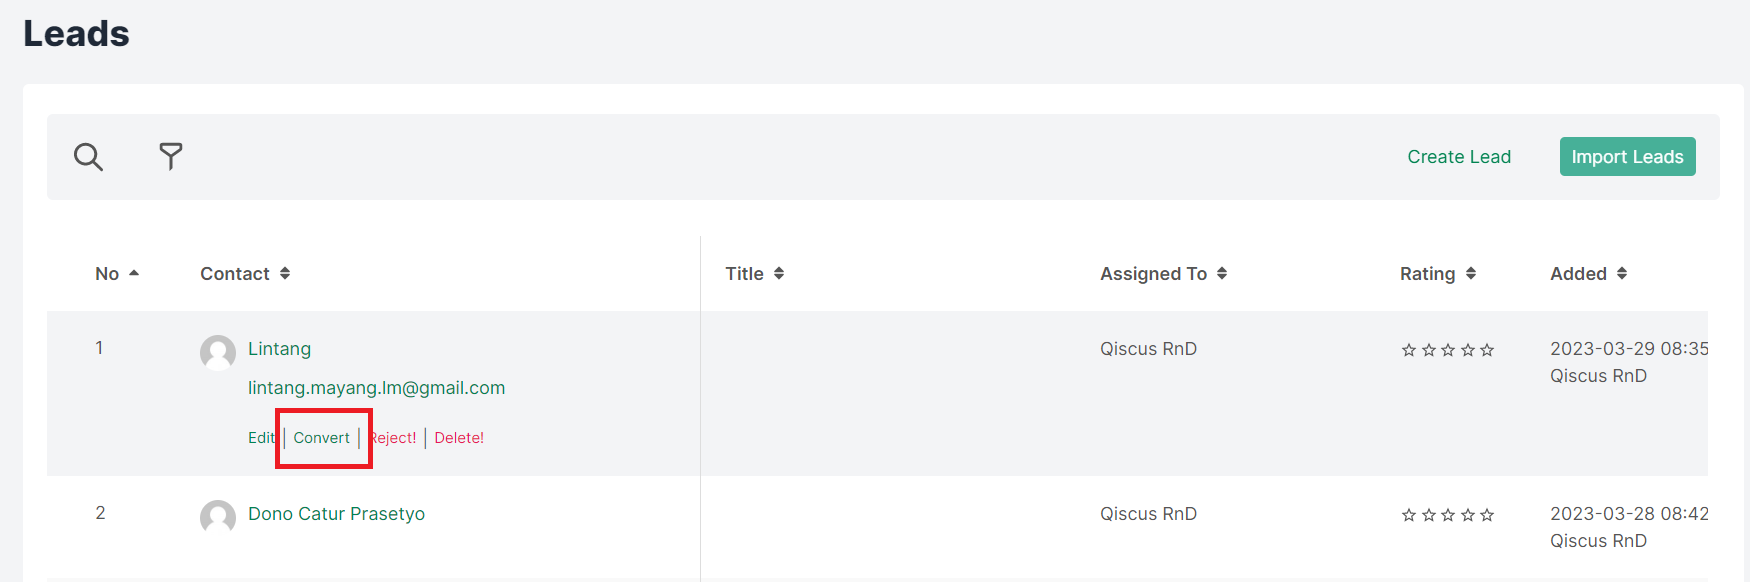Rate Lintang with the fifth star

point(1487,350)
